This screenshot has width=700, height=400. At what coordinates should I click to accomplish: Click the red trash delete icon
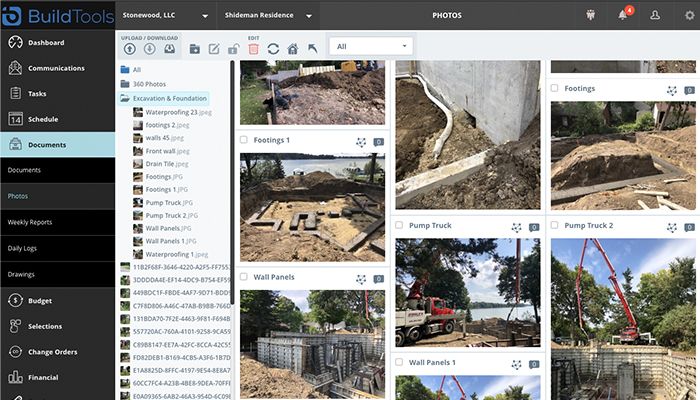254,49
